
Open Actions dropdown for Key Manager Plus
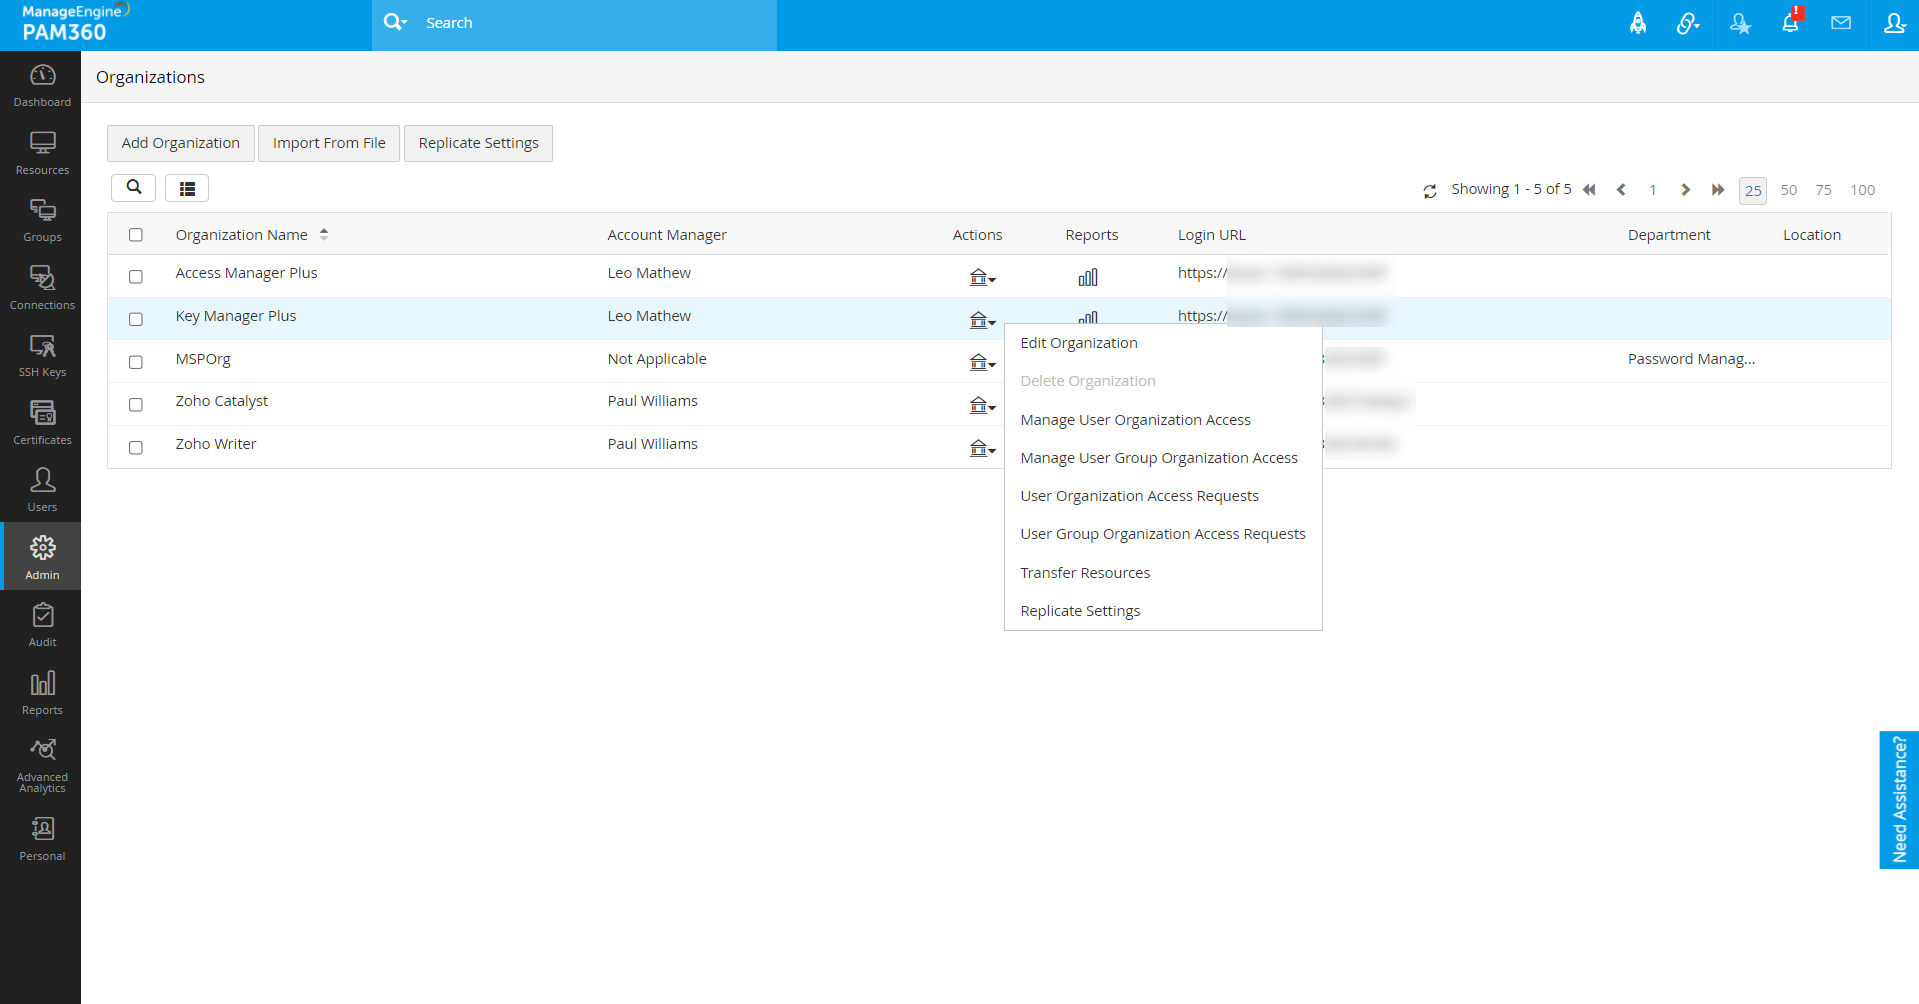pyautogui.click(x=982, y=320)
